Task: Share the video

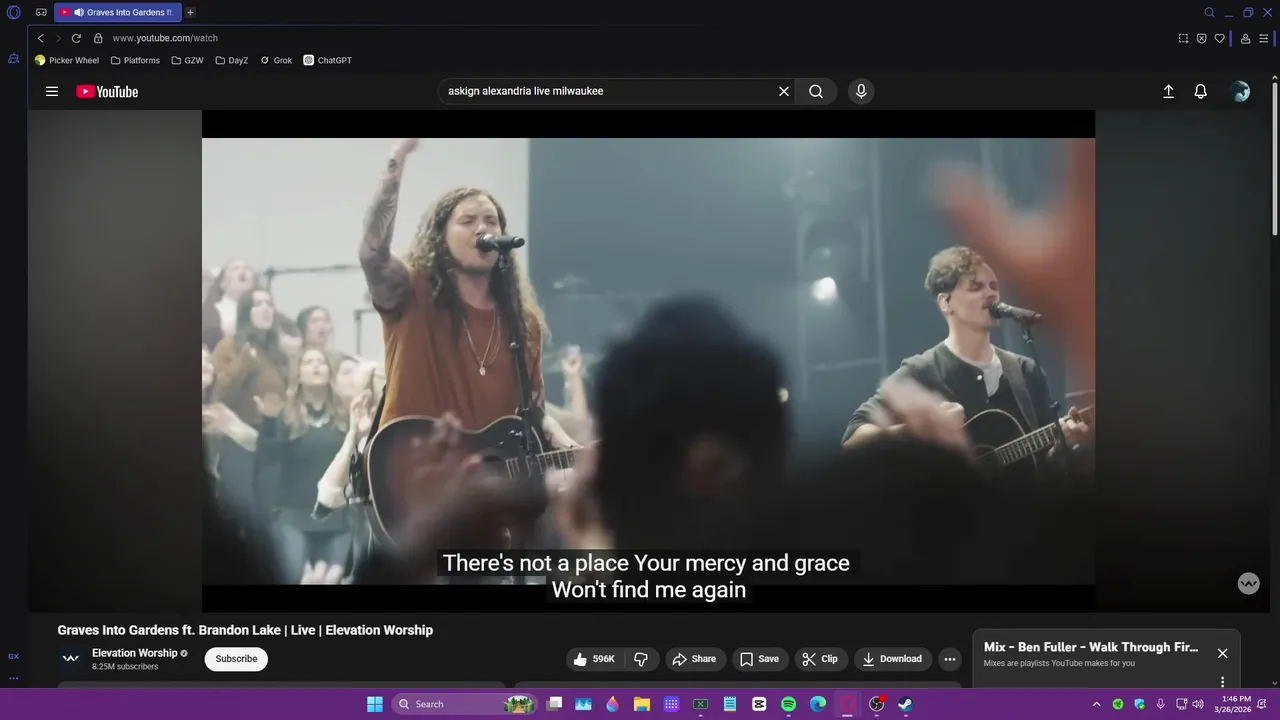Action: click(x=694, y=659)
